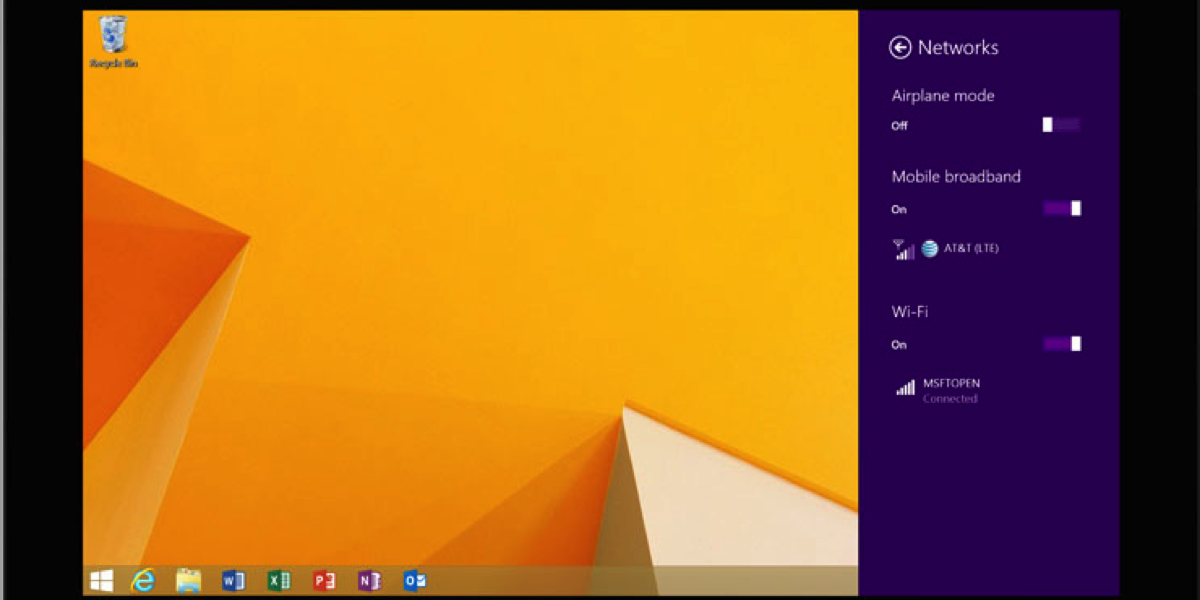Start PowerPoint from the taskbar
The width and height of the screenshot is (1200, 600).
pyautogui.click(x=324, y=581)
